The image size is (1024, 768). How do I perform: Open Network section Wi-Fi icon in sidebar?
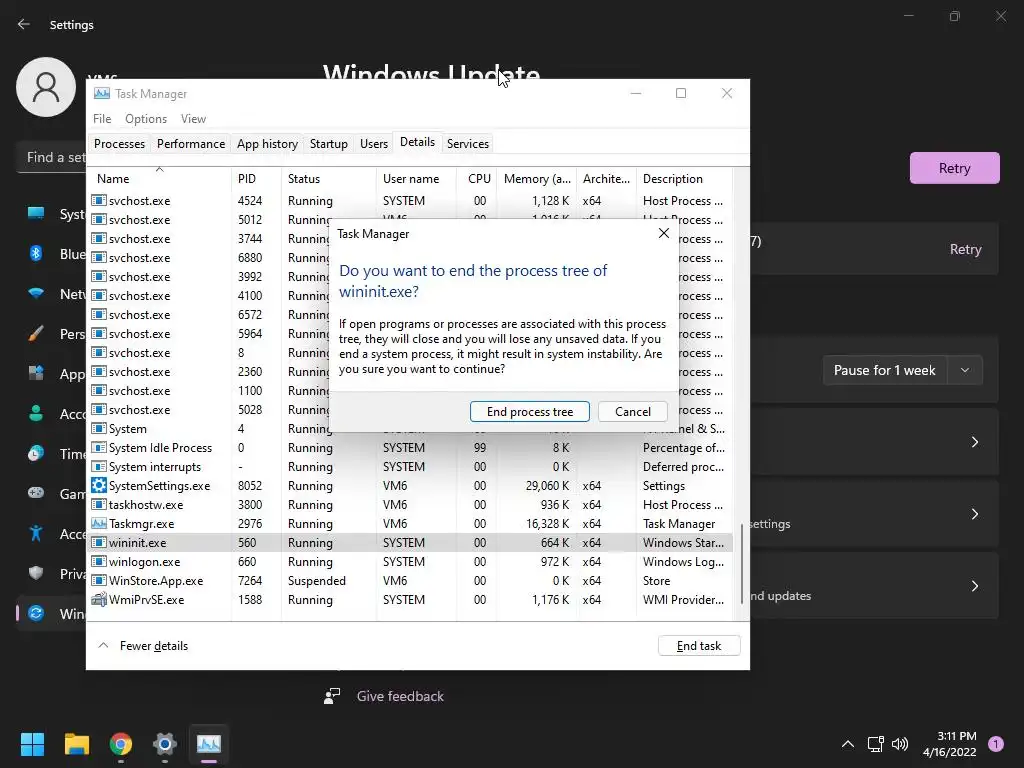click(x=36, y=293)
